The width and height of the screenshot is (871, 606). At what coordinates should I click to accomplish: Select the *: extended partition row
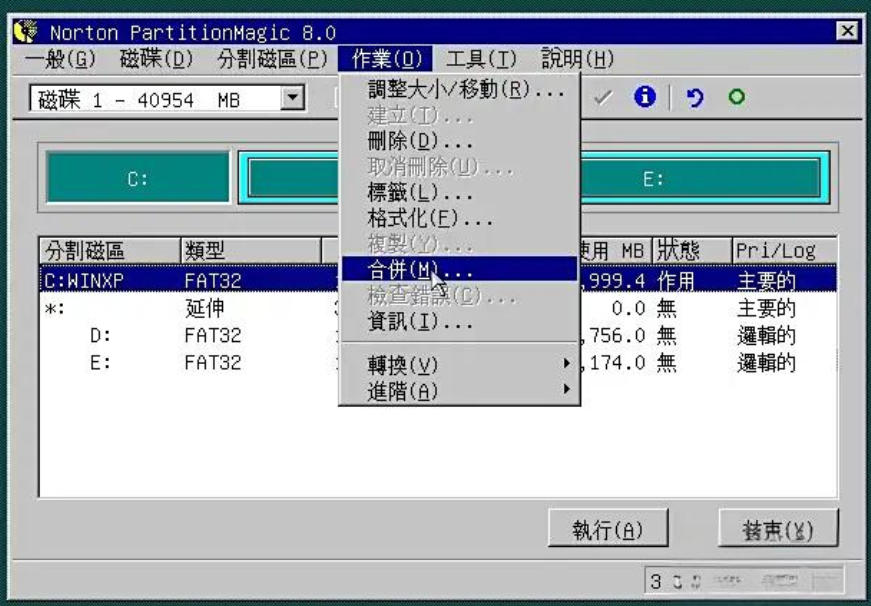(x=438, y=308)
